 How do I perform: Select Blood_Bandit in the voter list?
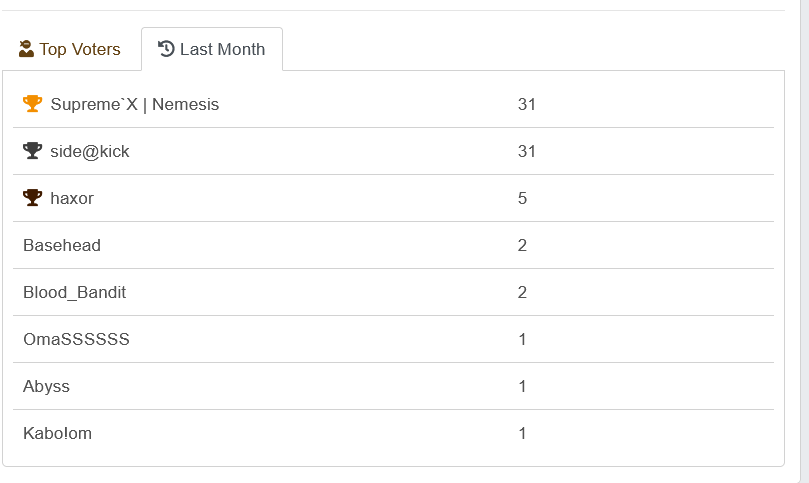point(75,292)
